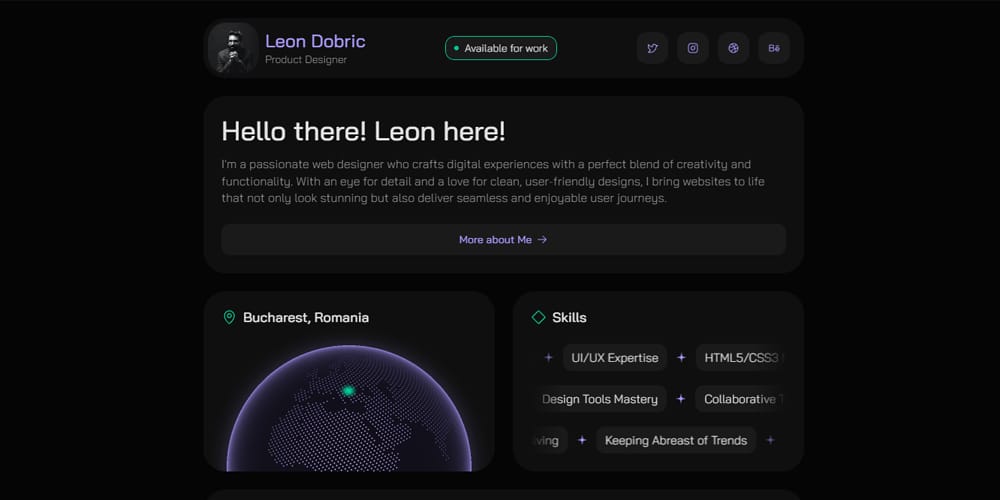The height and width of the screenshot is (500, 1000).
Task: Open the Twitter profile icon
Action: click(x=653, y=48)
